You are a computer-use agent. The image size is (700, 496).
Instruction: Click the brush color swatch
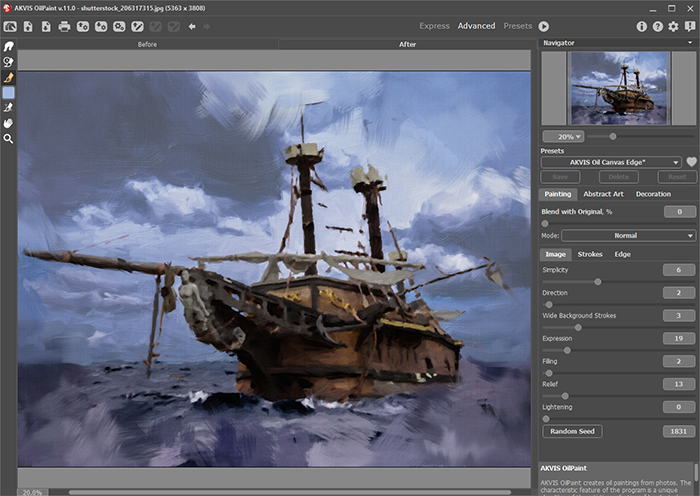(x=8, y=92)
